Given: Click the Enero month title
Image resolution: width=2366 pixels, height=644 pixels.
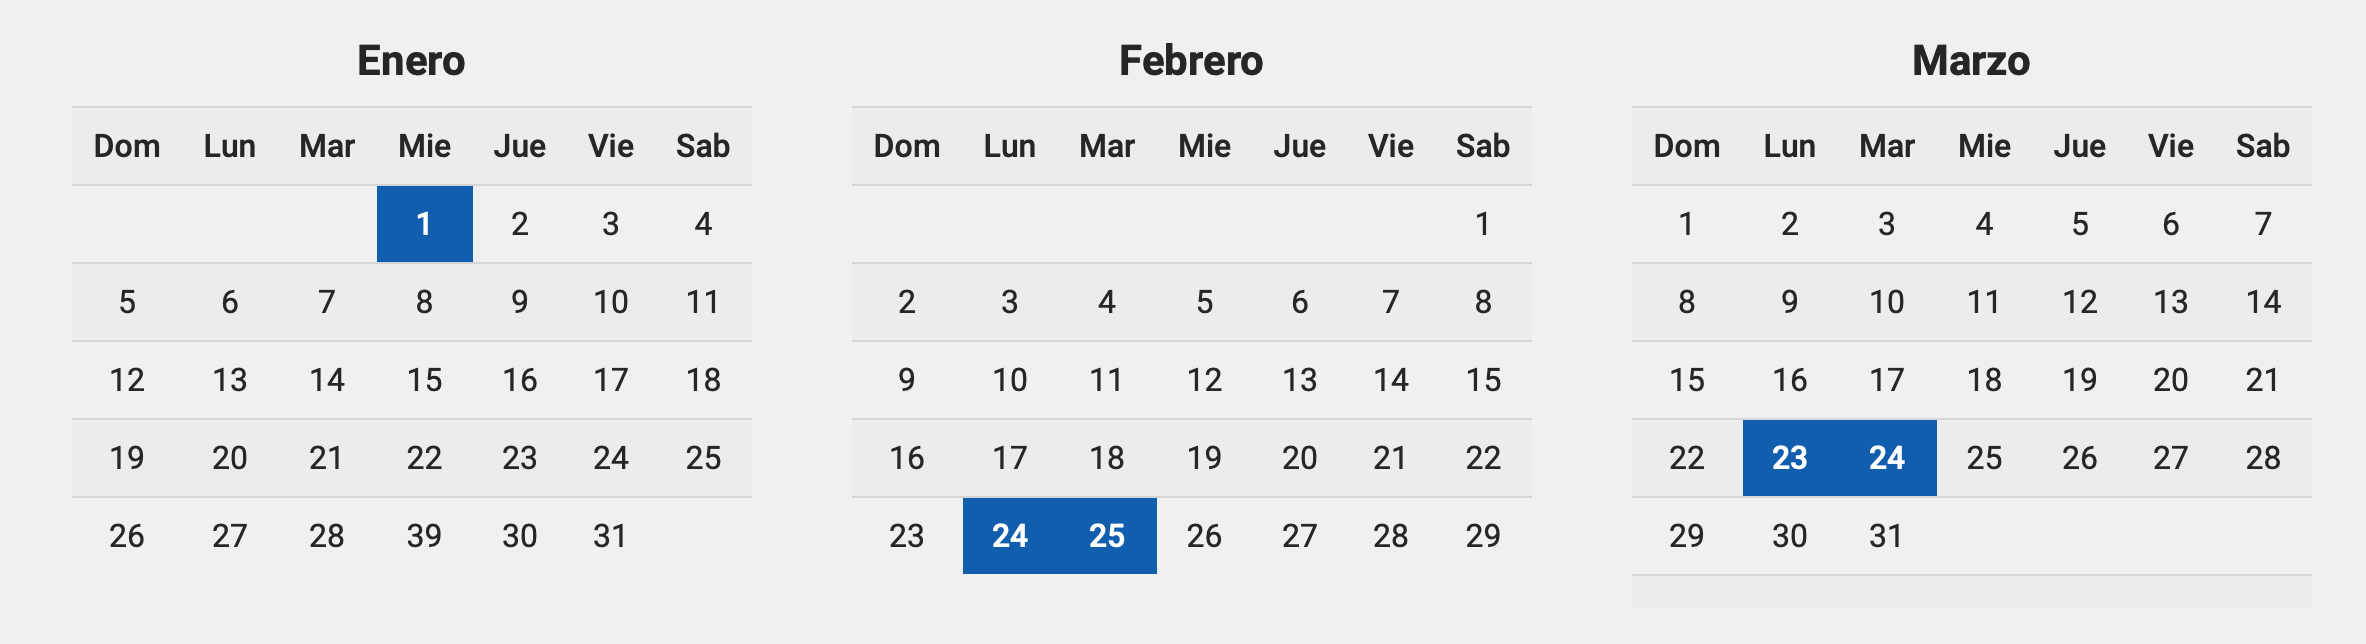Looking at the screenshot, I should click(x=411, y=61).
